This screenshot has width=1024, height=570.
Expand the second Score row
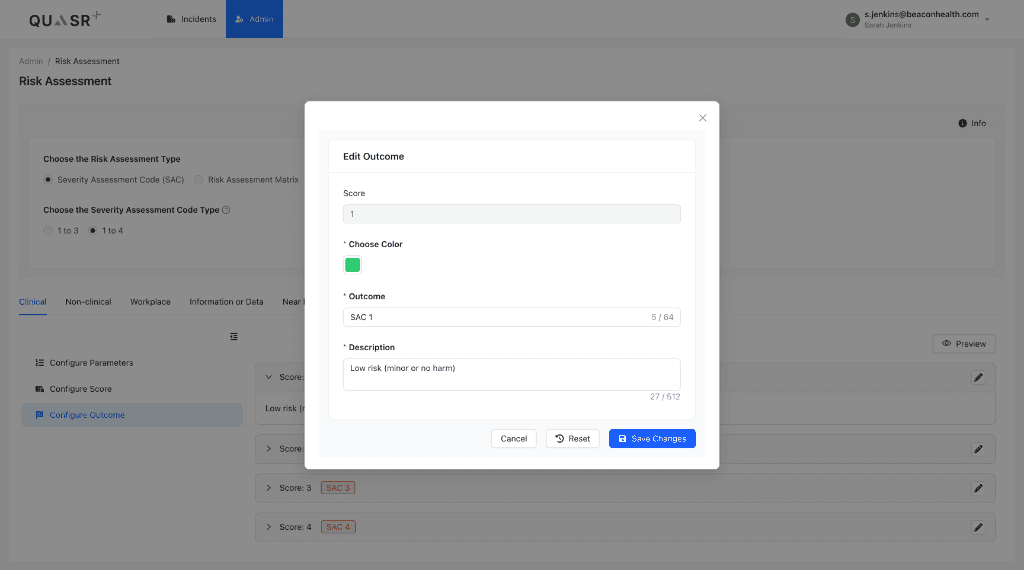click(268, 449)
